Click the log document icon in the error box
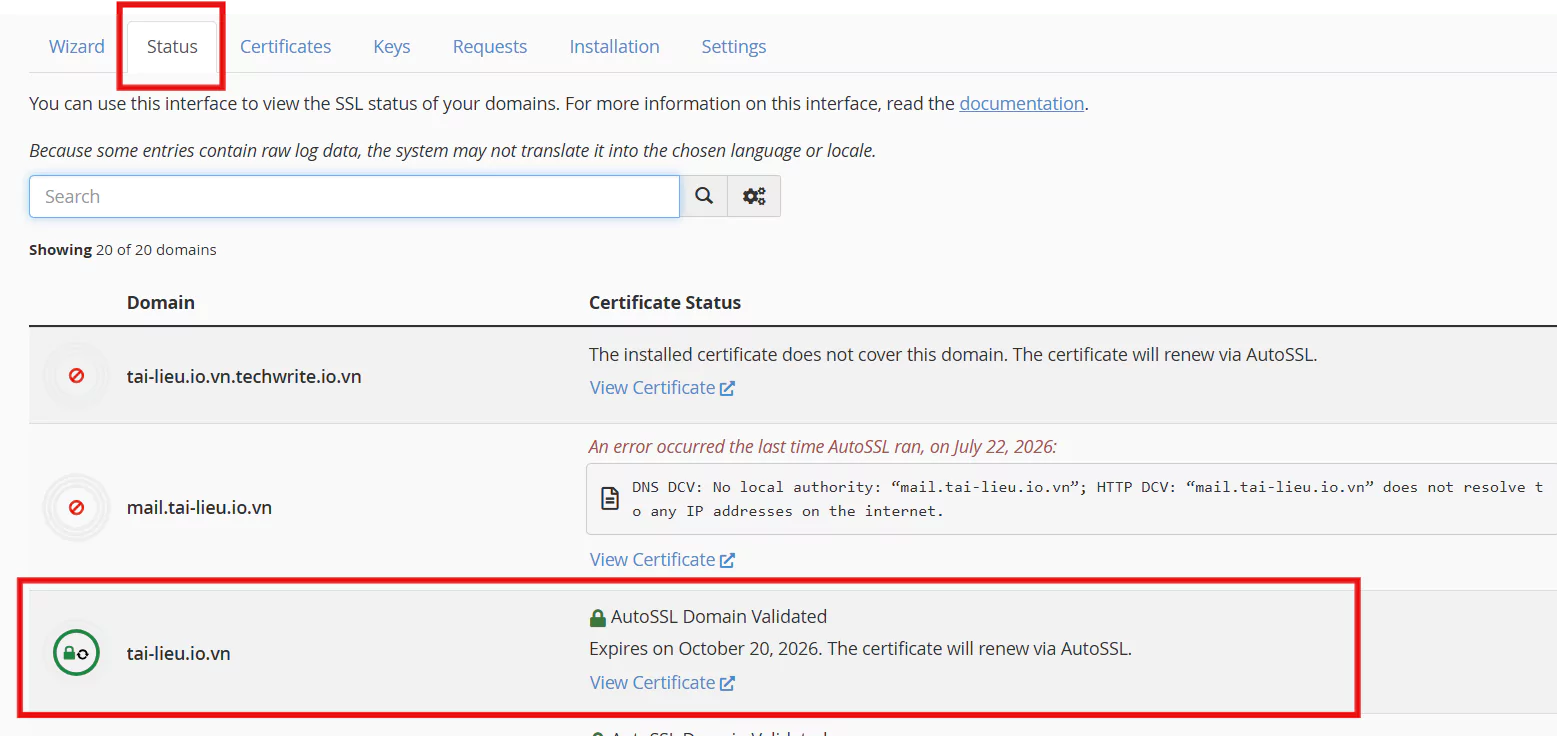 click(x=609, y=498)
